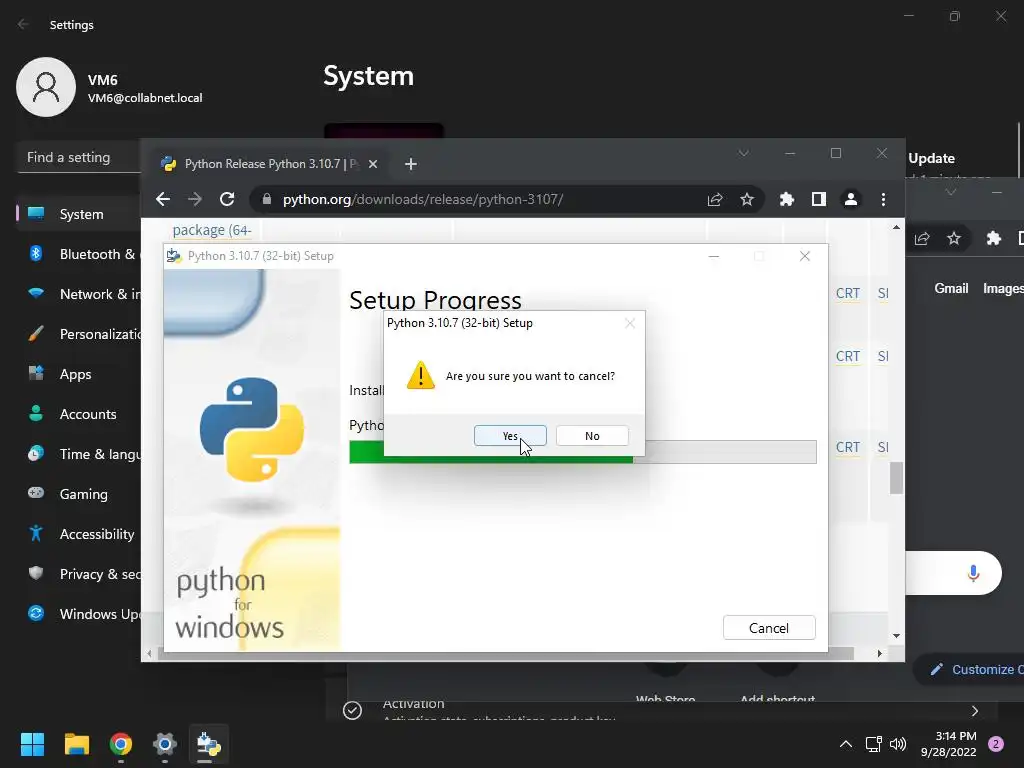
Task: Show hidden tray icons chevron
Action: pos(846,744)
